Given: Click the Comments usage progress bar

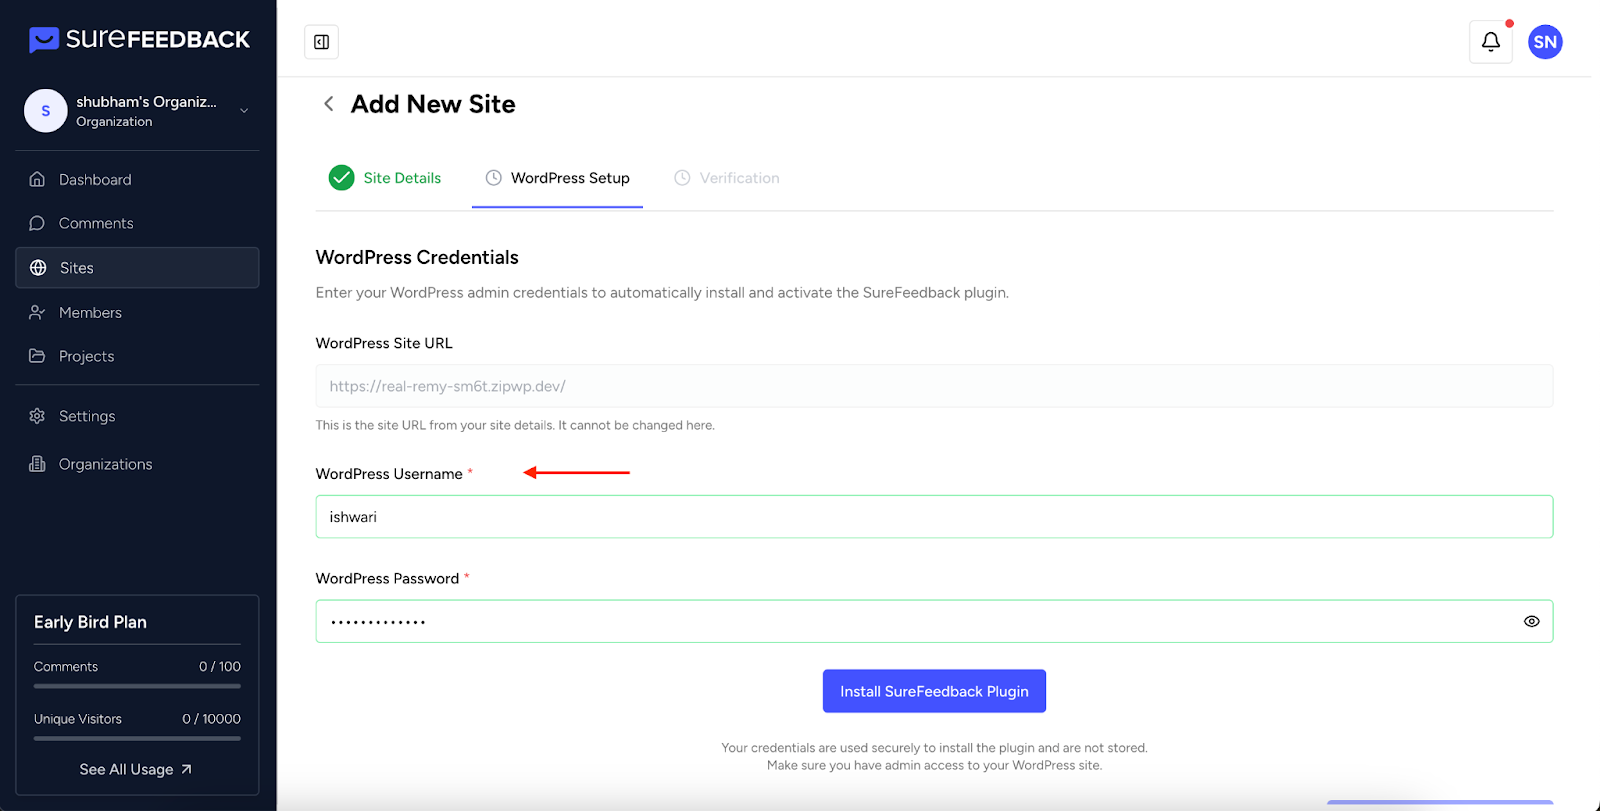Looking at the screenshot, I should pos(137,686).
